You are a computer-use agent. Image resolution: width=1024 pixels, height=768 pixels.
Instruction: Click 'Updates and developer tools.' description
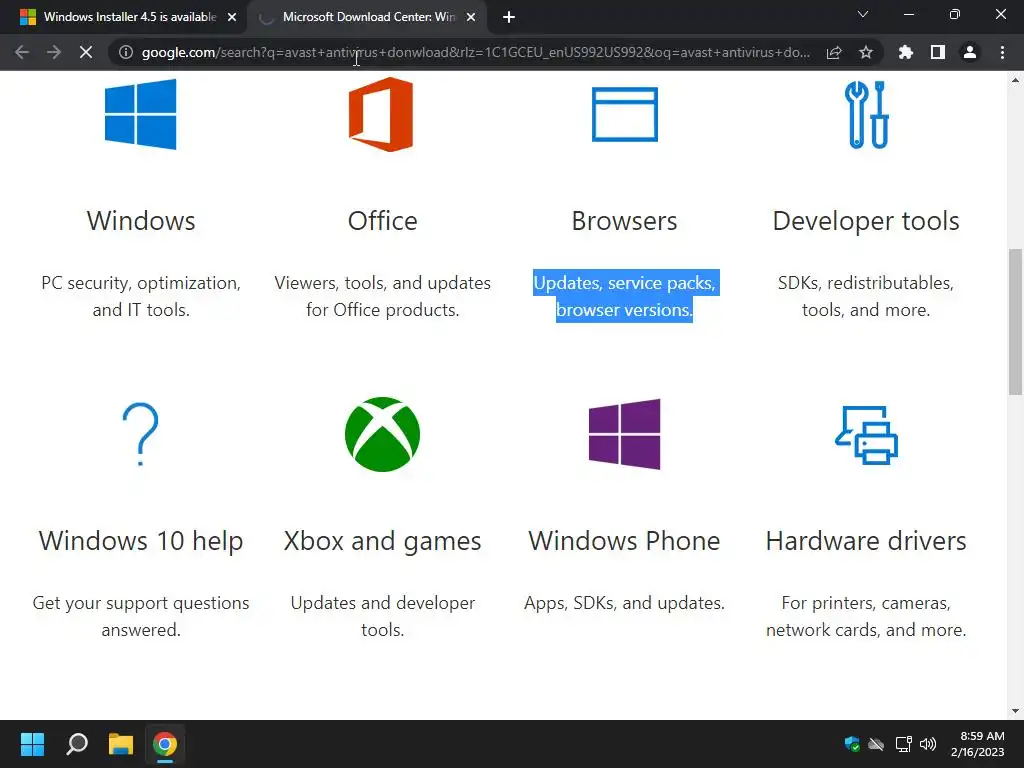(383, 616)
